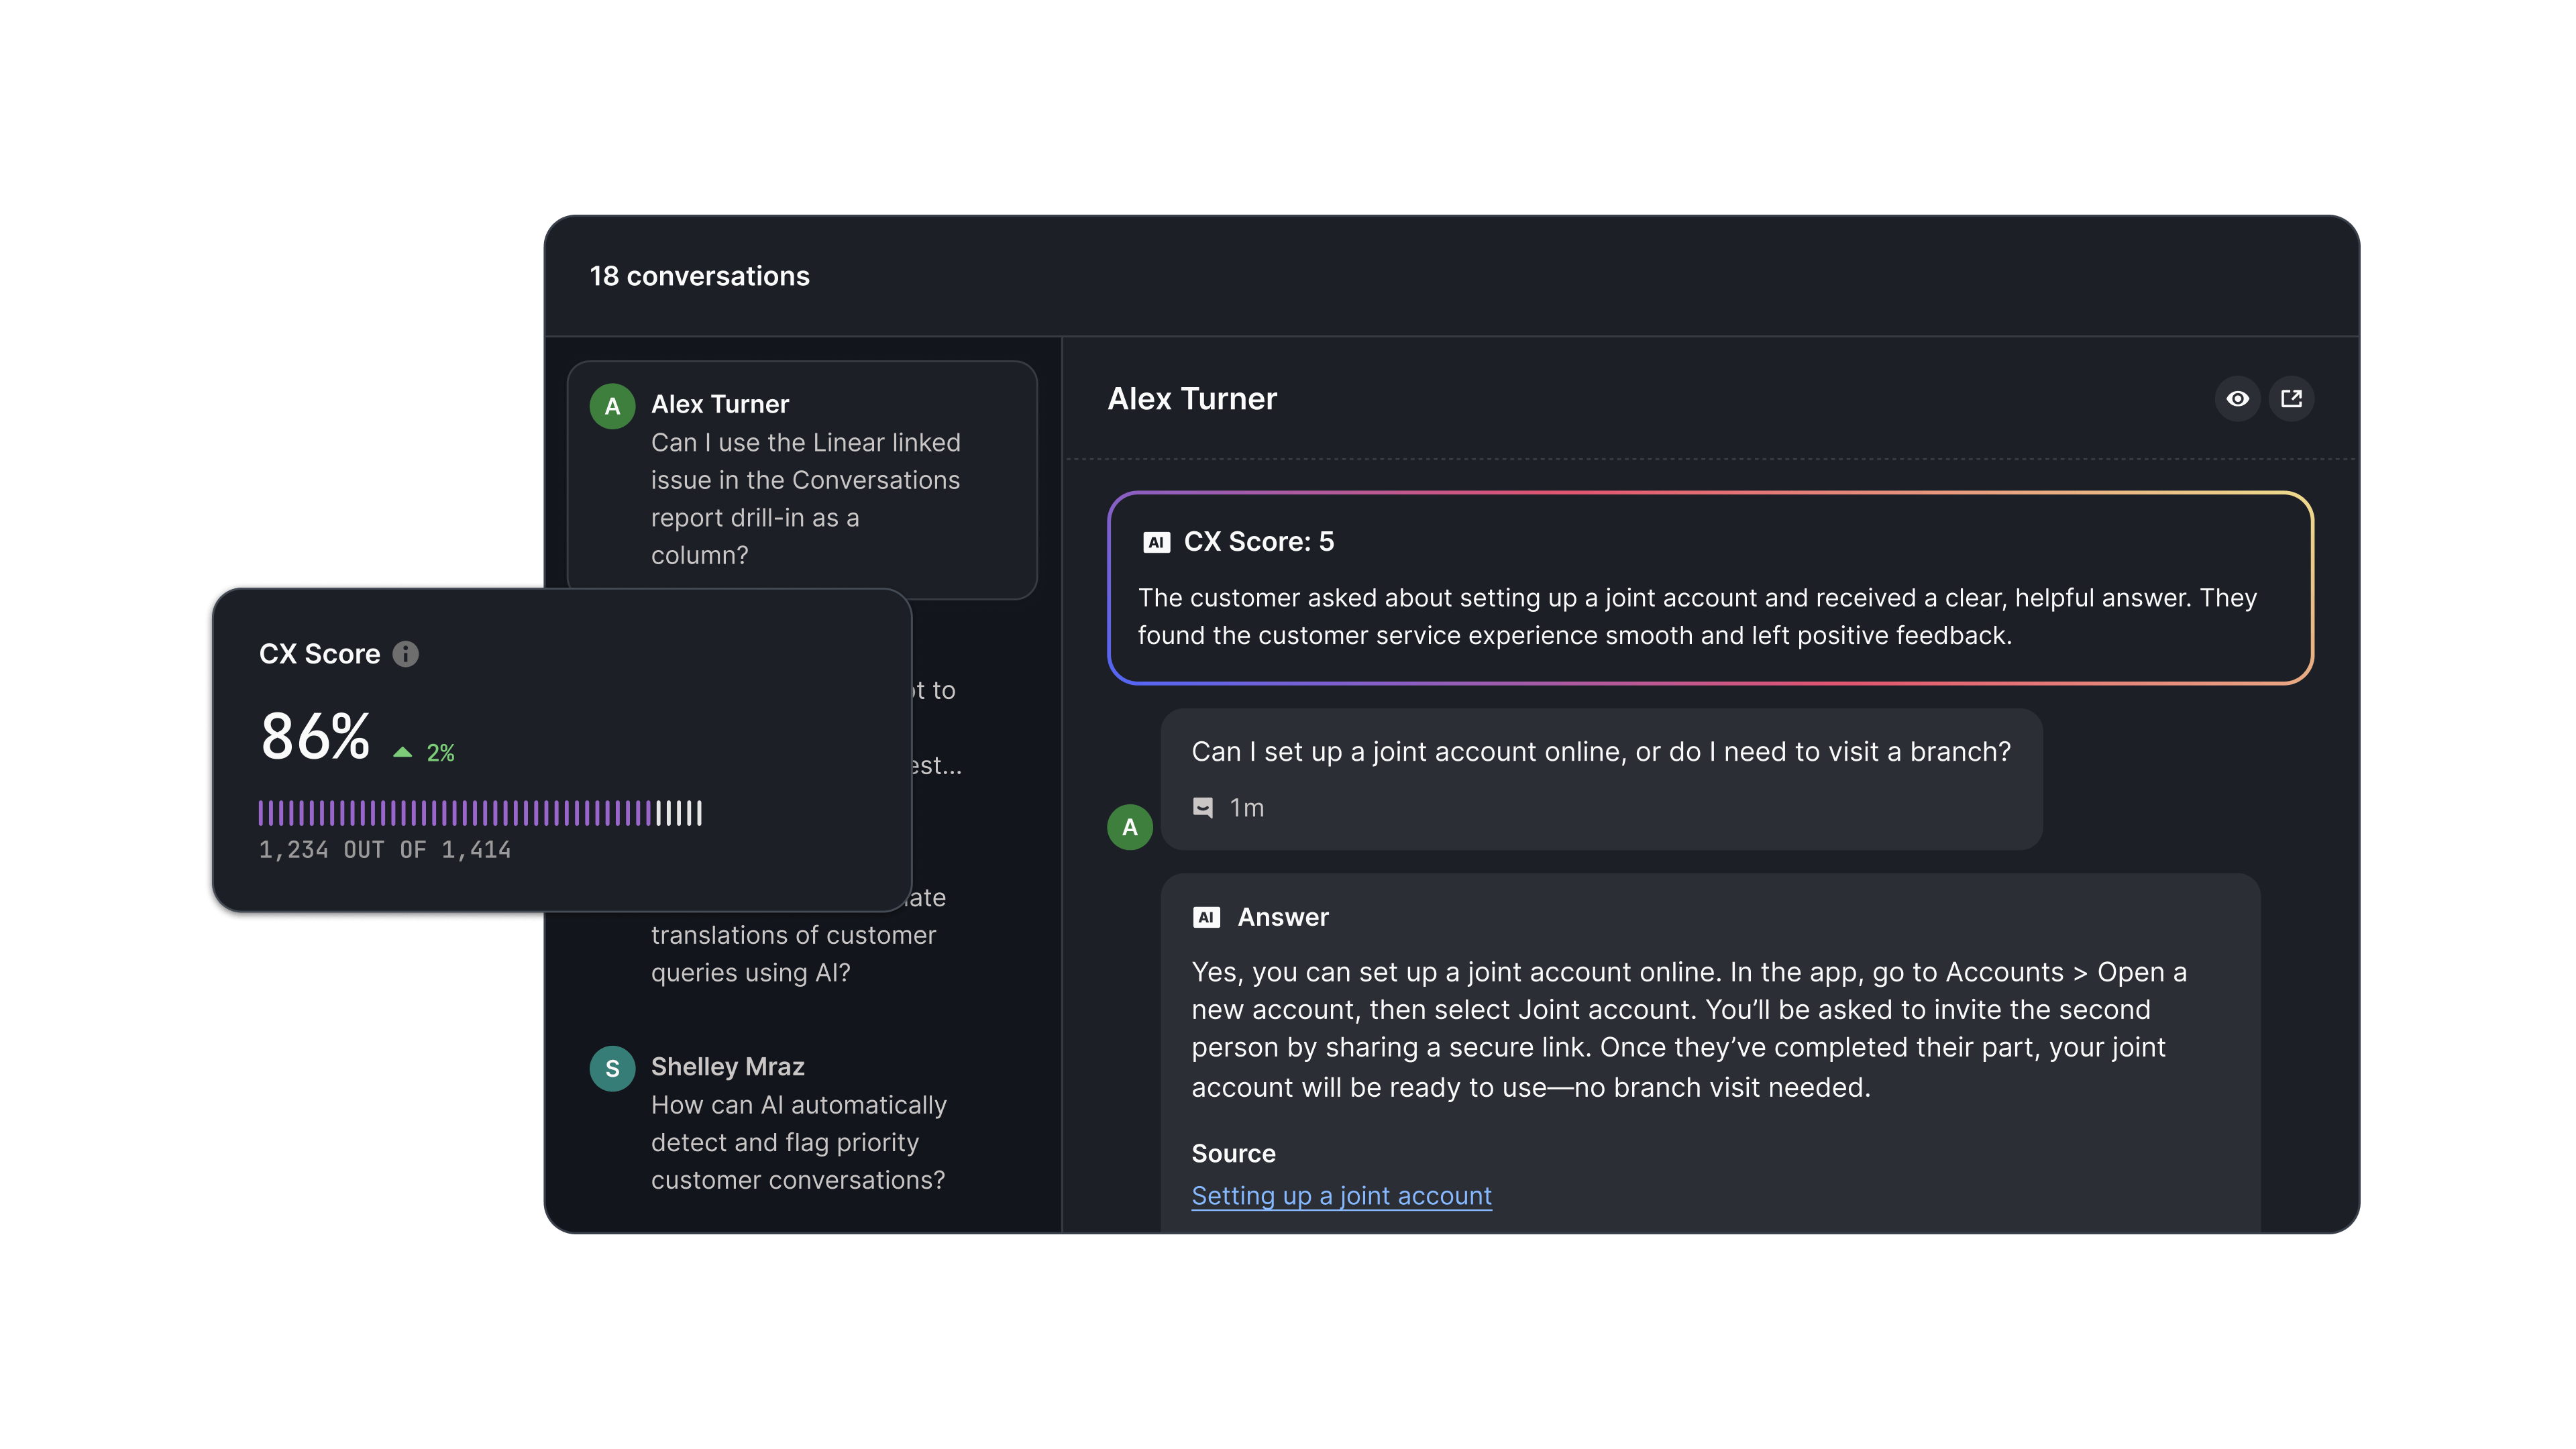Open conversation in new window icon
This screenshot has height=1449, width=2576.
tap(2291, 399)
